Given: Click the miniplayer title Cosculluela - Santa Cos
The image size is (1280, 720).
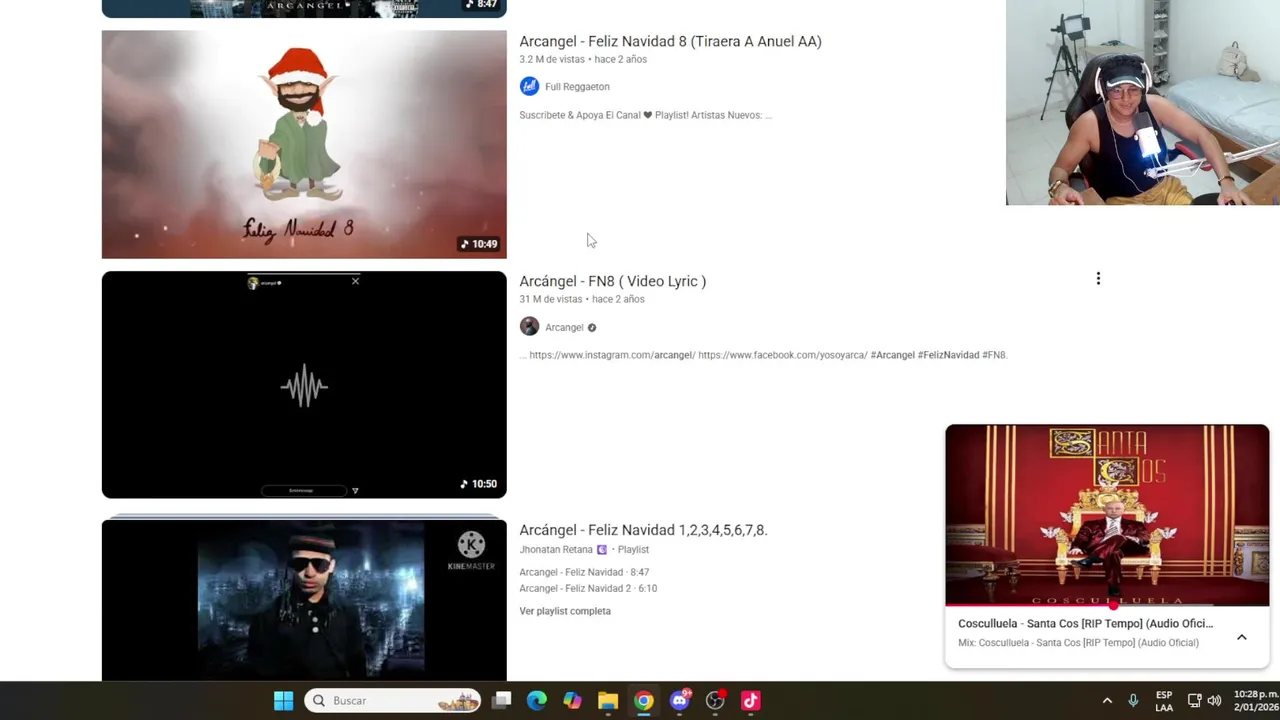Looking at the screenshot, I should coord(1085,623).
